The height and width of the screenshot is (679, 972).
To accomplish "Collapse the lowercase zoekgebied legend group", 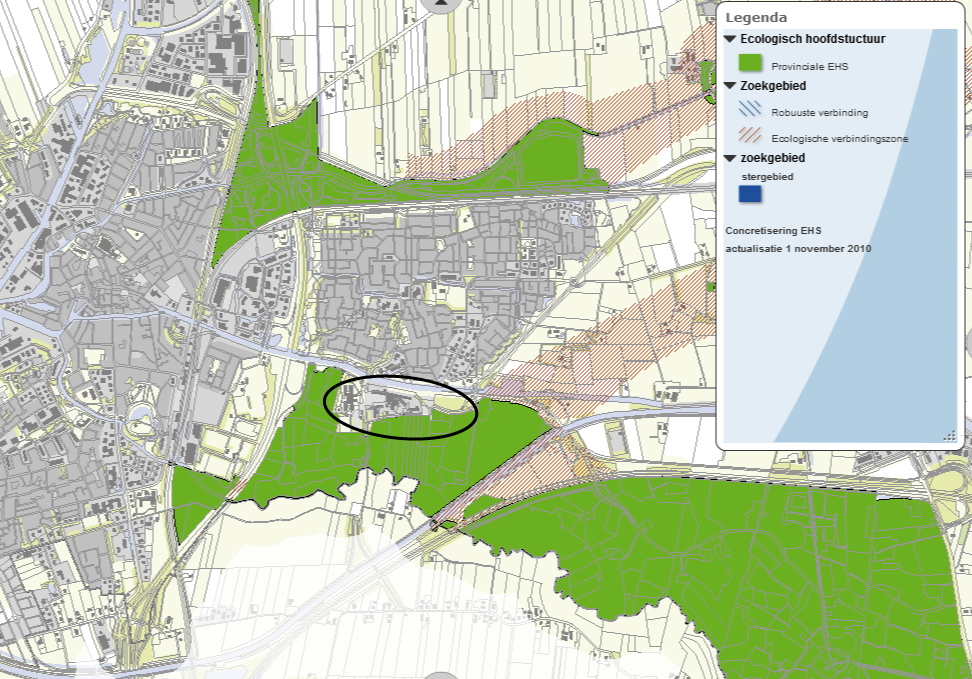I will click(731, 158).
